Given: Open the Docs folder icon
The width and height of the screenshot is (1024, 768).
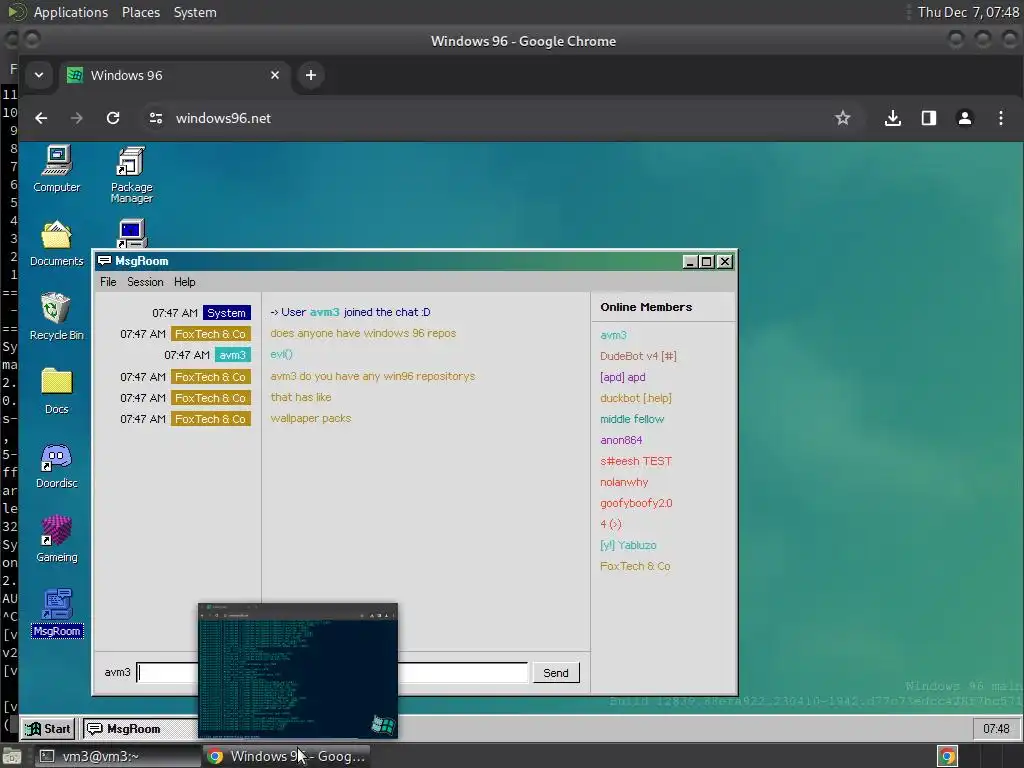Looking at the screenshot, I should click(57, 391).
